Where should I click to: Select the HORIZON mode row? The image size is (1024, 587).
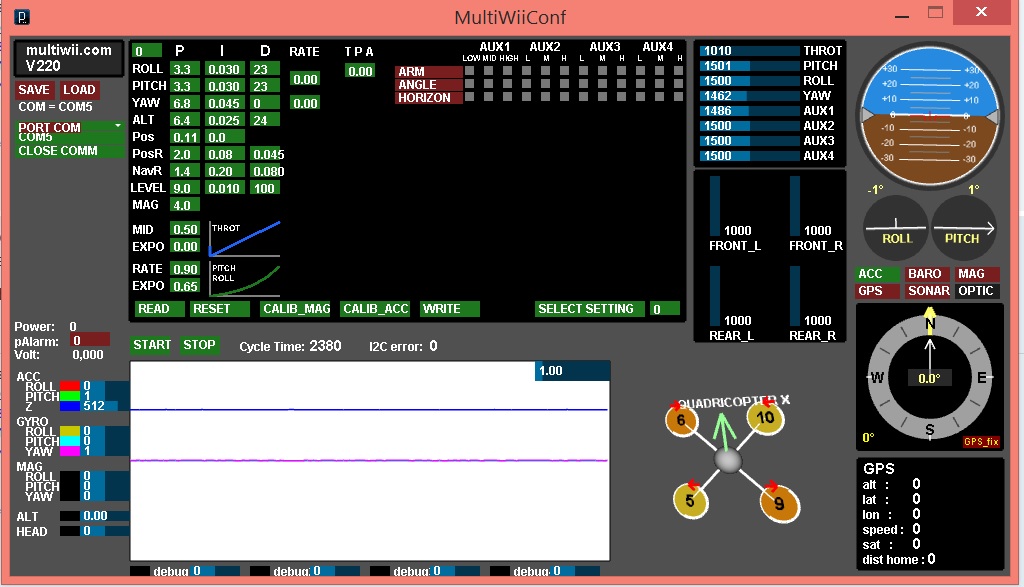pos(427,97)
